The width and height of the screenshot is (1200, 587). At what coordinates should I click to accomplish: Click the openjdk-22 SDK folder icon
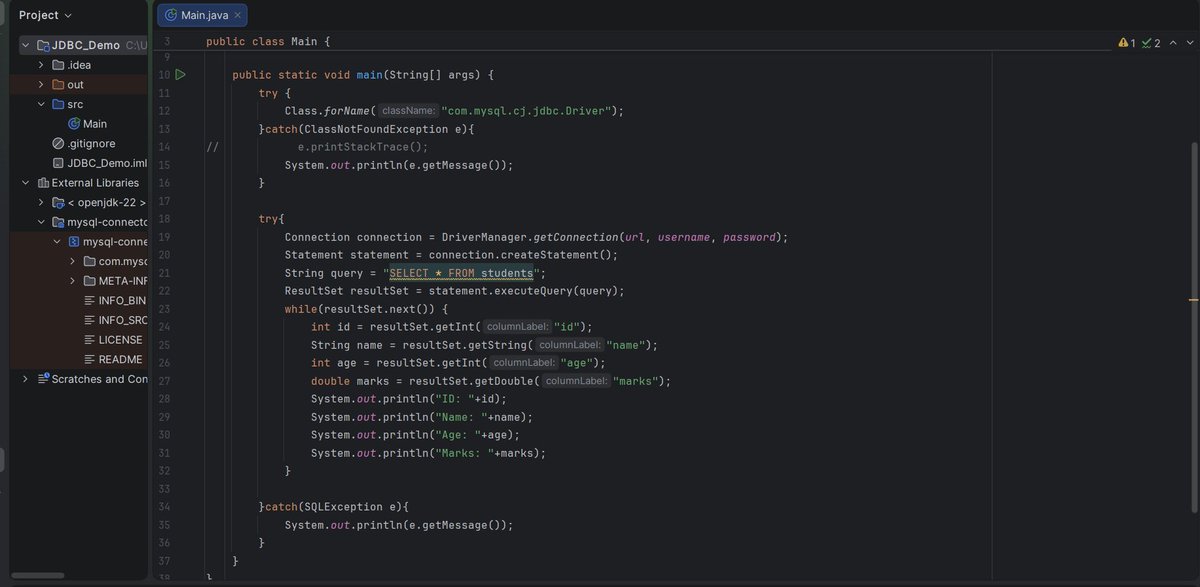tap(58, 203)
